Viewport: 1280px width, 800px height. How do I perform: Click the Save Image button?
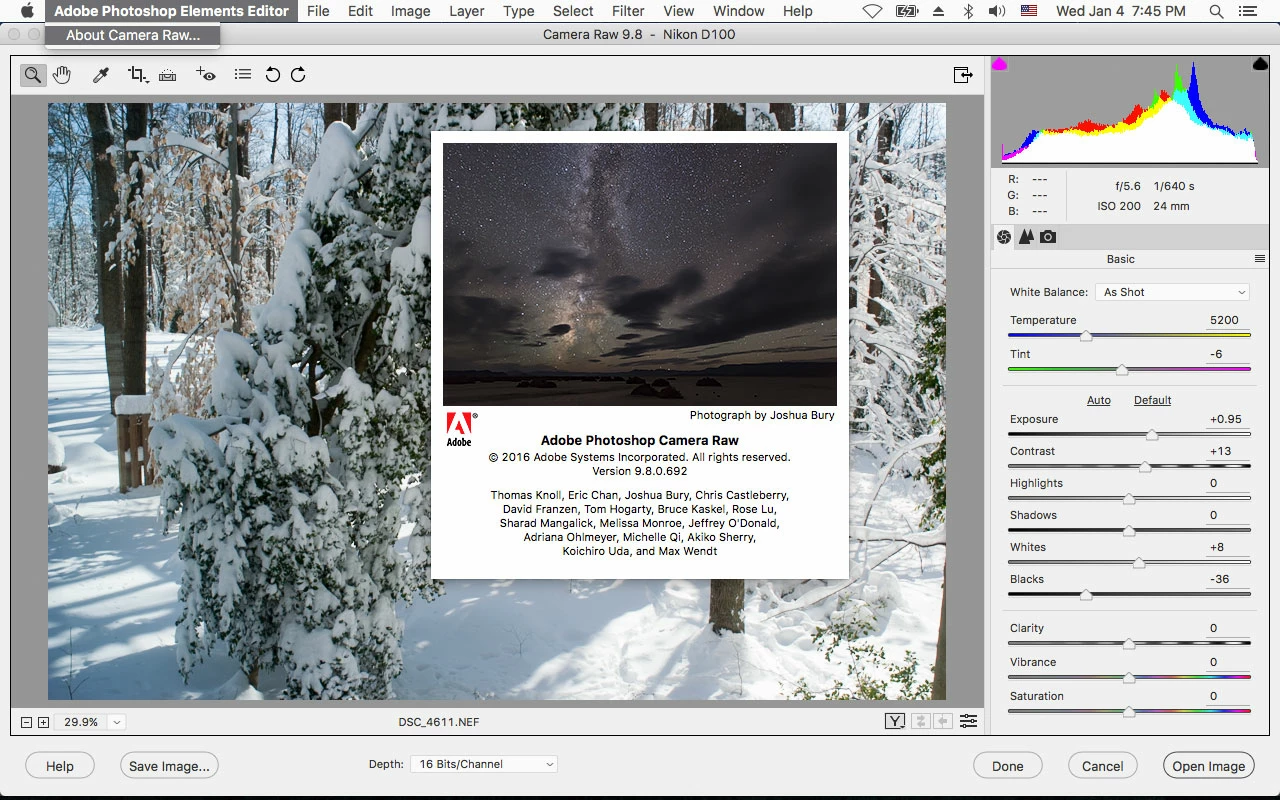point(169,766)
